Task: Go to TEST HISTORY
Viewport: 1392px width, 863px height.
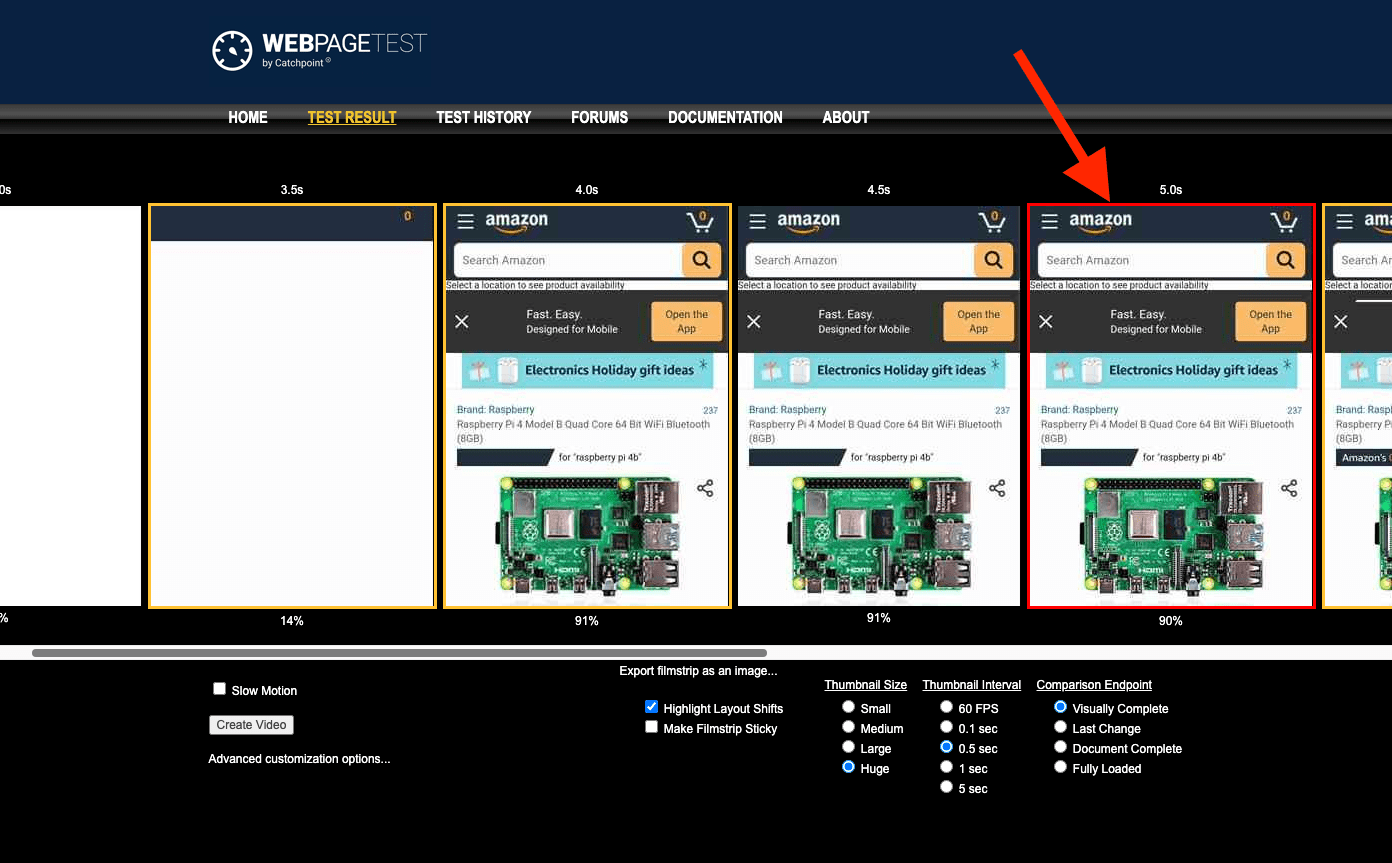Action: [x=484, y=117]
